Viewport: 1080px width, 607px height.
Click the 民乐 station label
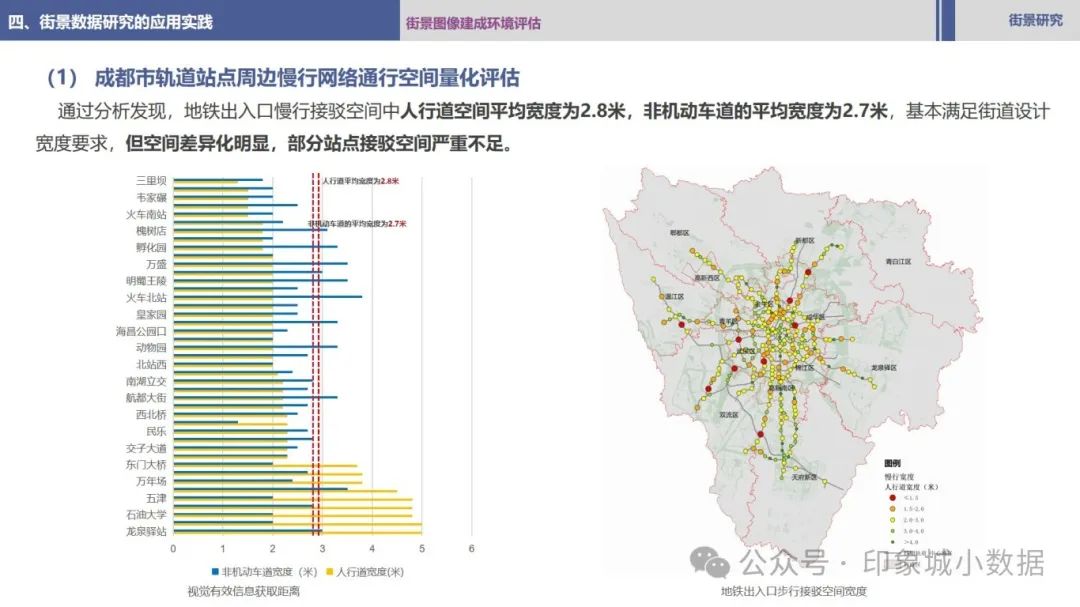click(x=156, y=431)
